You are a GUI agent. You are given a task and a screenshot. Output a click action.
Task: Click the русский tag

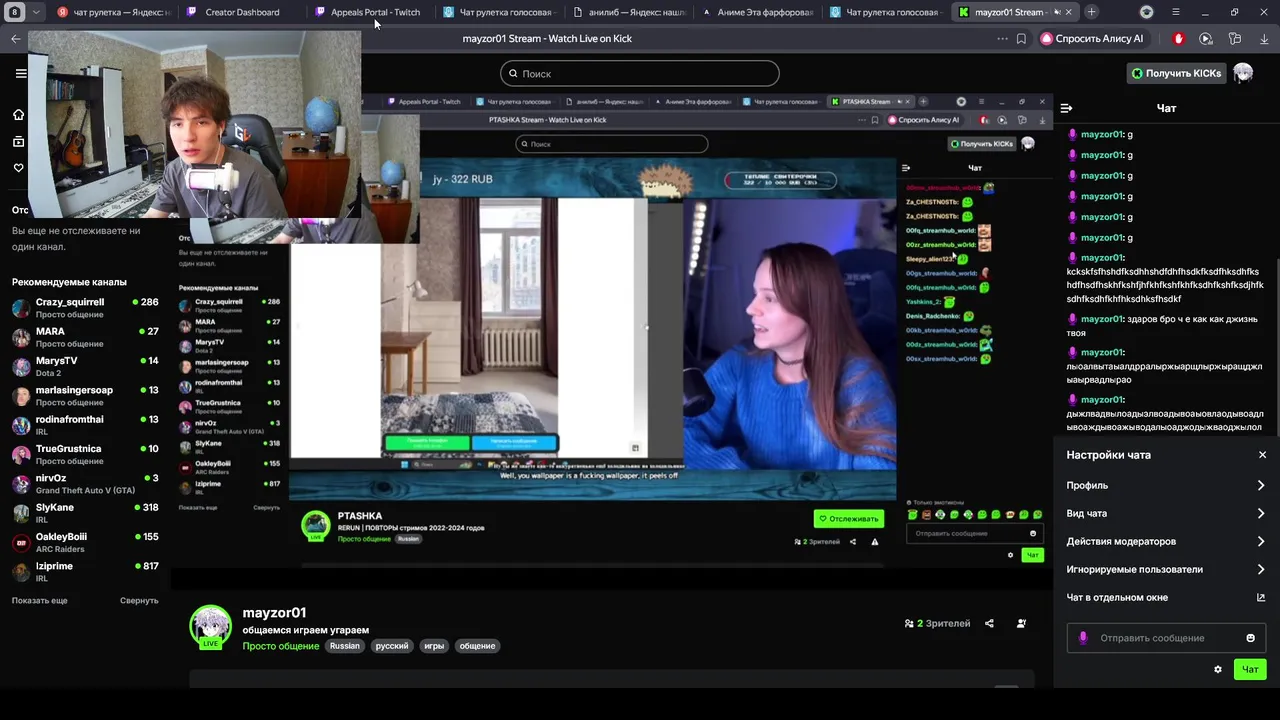tap(392, 646)
